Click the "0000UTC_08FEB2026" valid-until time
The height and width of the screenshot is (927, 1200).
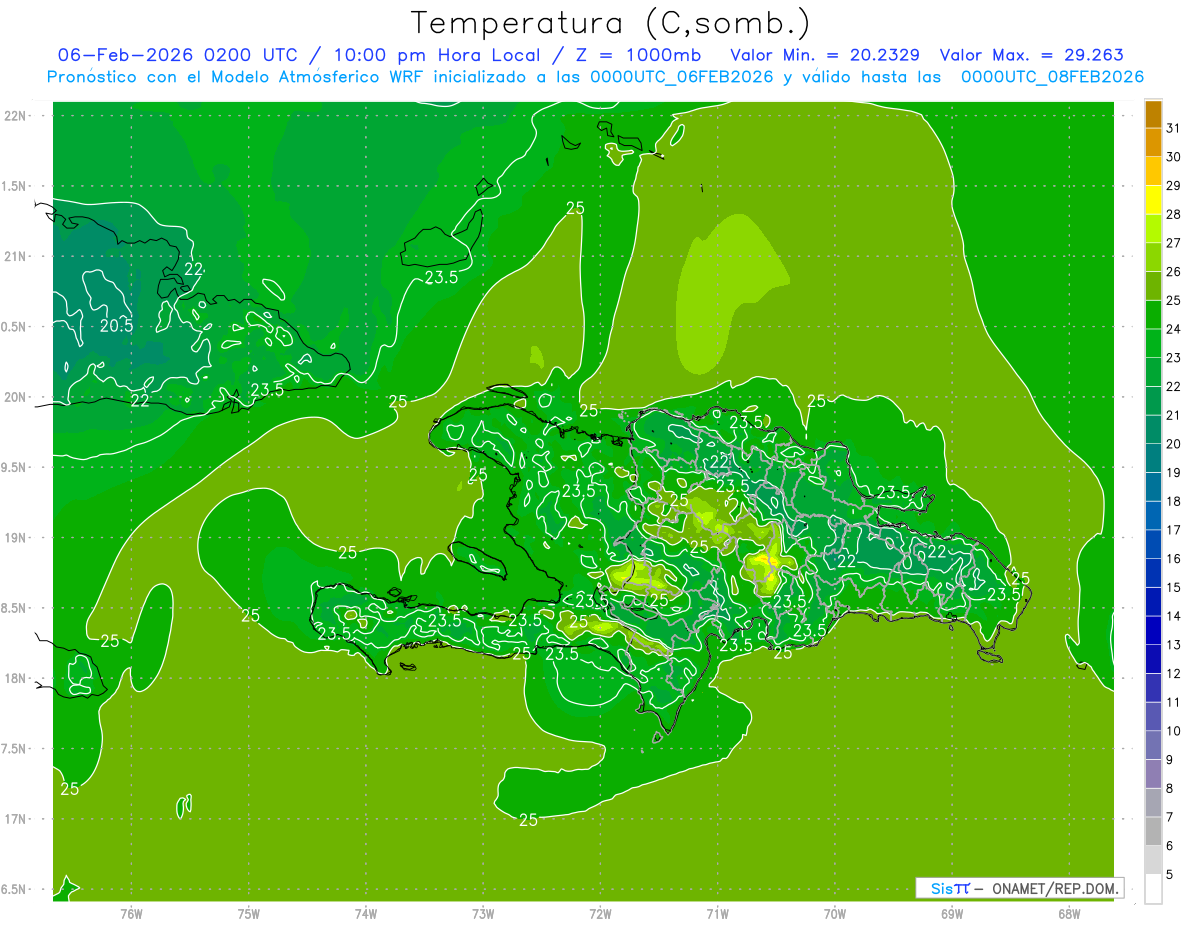click(x=1052, y=77)
